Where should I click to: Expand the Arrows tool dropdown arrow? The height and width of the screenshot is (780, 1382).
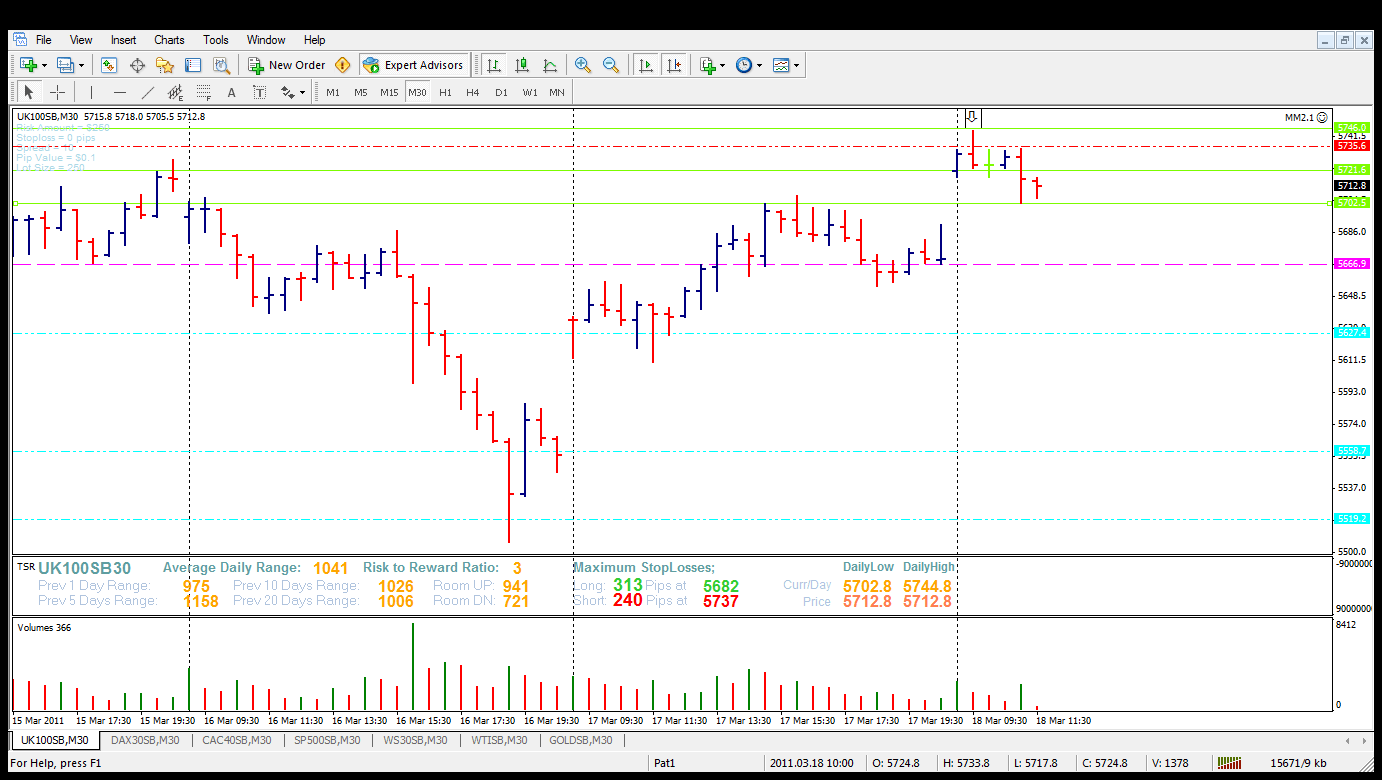(303, 93)
